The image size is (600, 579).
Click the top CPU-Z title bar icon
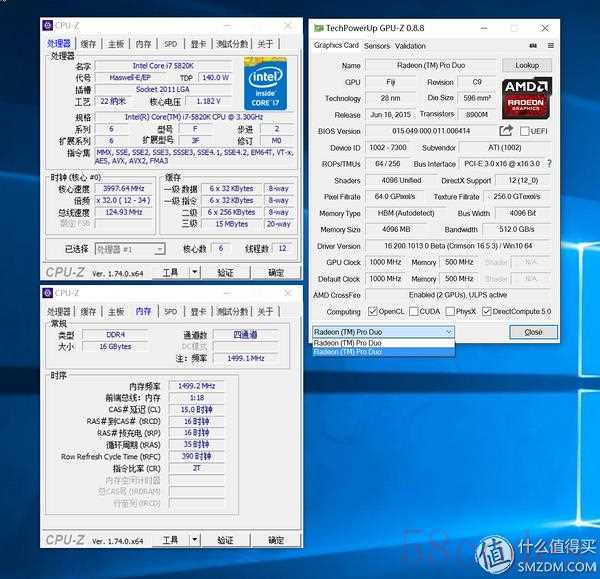49,25
